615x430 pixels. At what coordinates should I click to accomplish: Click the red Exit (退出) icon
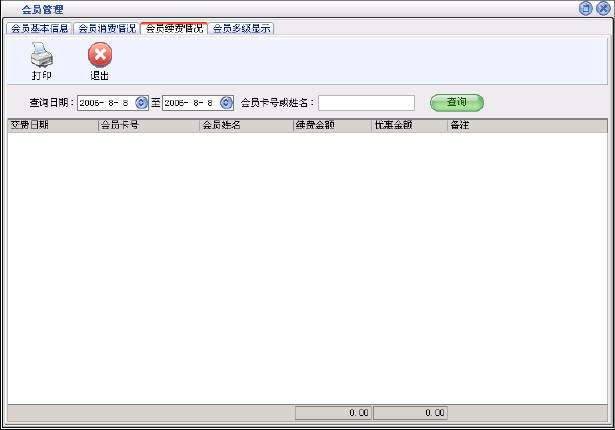coord(100,57)
